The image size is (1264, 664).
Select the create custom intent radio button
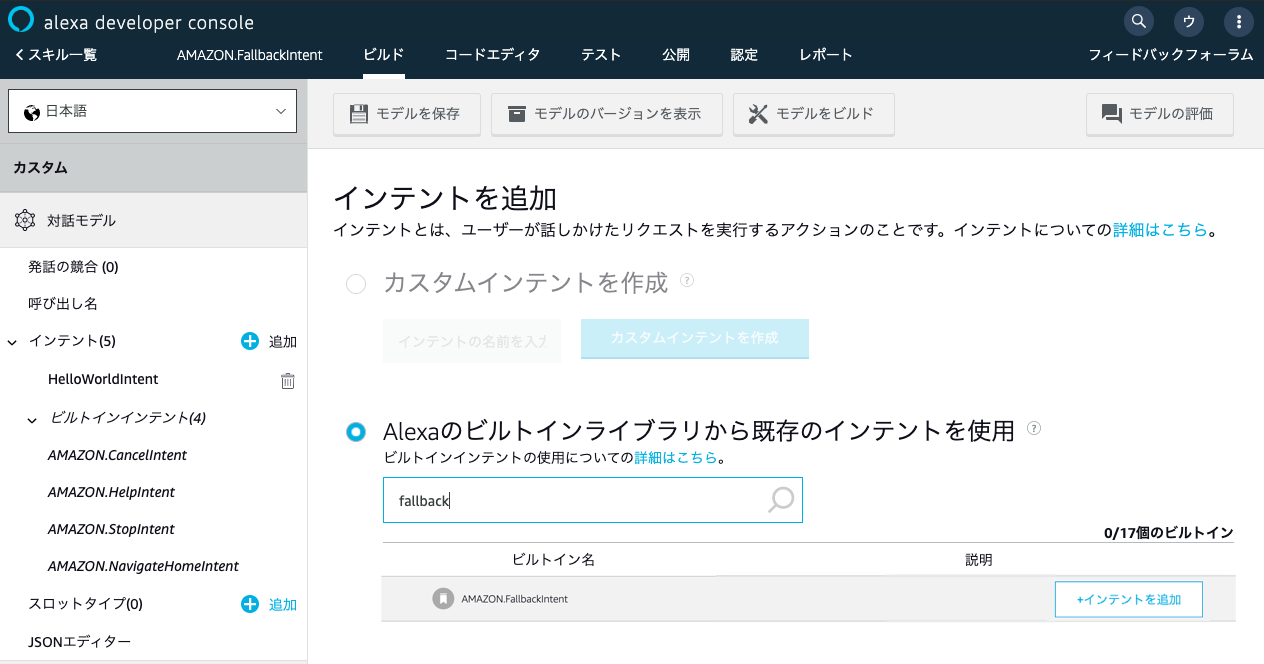356,285
